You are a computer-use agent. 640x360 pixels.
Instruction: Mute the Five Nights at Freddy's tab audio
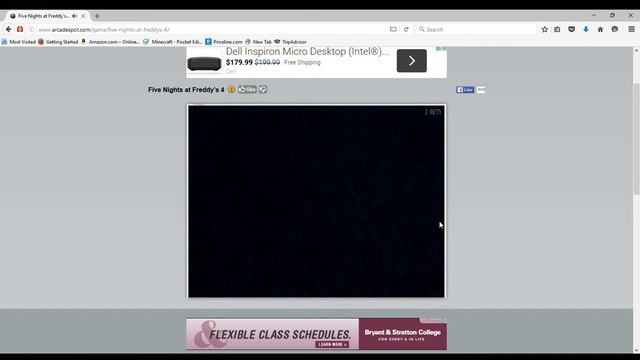74,16
